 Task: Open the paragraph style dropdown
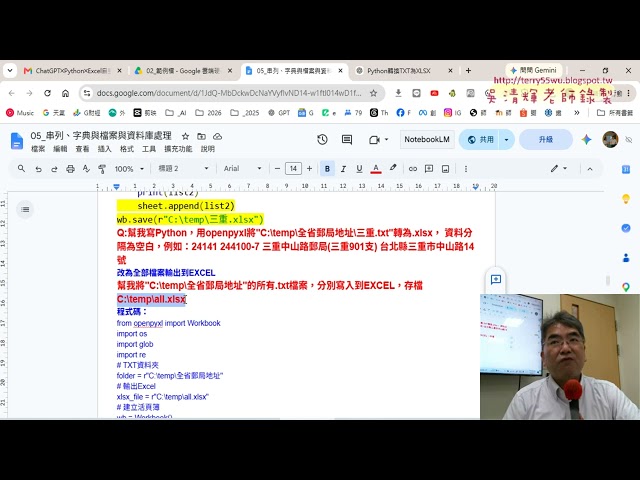click(x=183, y=169)
